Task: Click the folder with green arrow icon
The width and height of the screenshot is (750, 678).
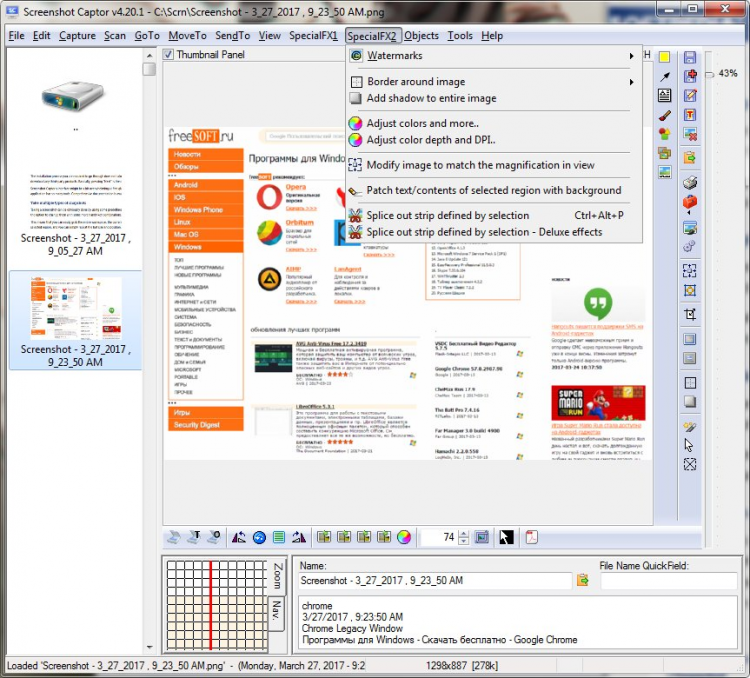Action: [x=689, y=157]
